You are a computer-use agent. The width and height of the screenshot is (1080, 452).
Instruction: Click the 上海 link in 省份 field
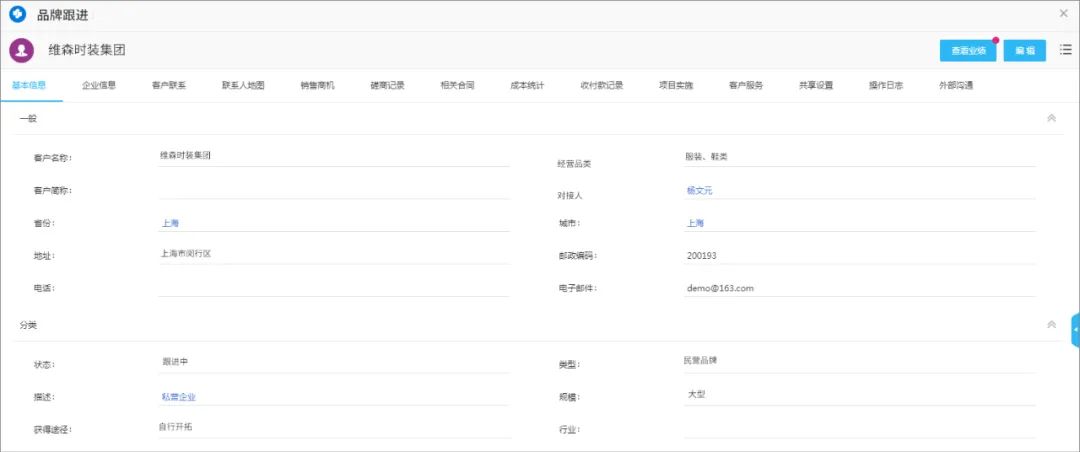170,223
